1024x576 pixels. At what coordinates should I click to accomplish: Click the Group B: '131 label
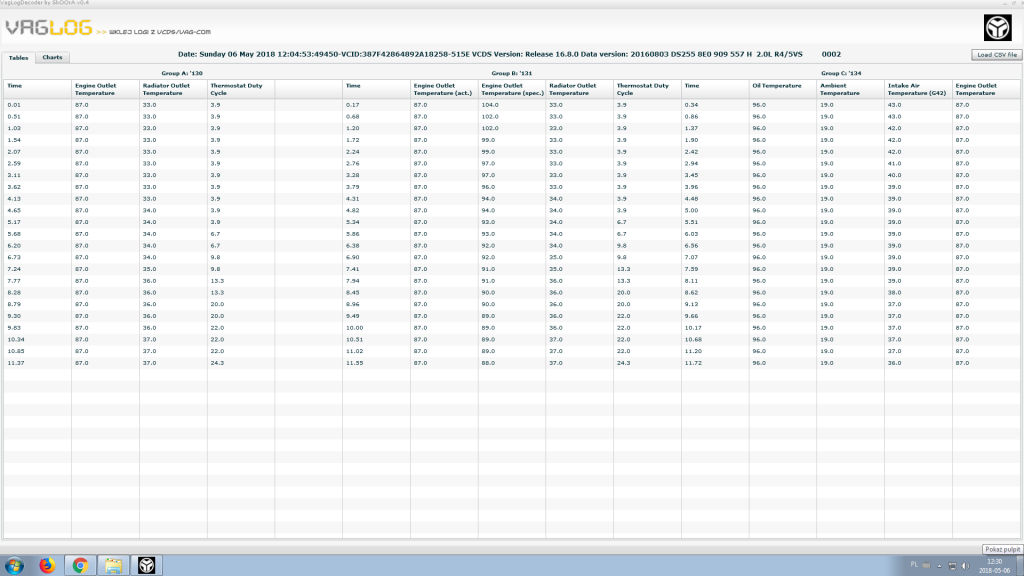tap(511, 73)
